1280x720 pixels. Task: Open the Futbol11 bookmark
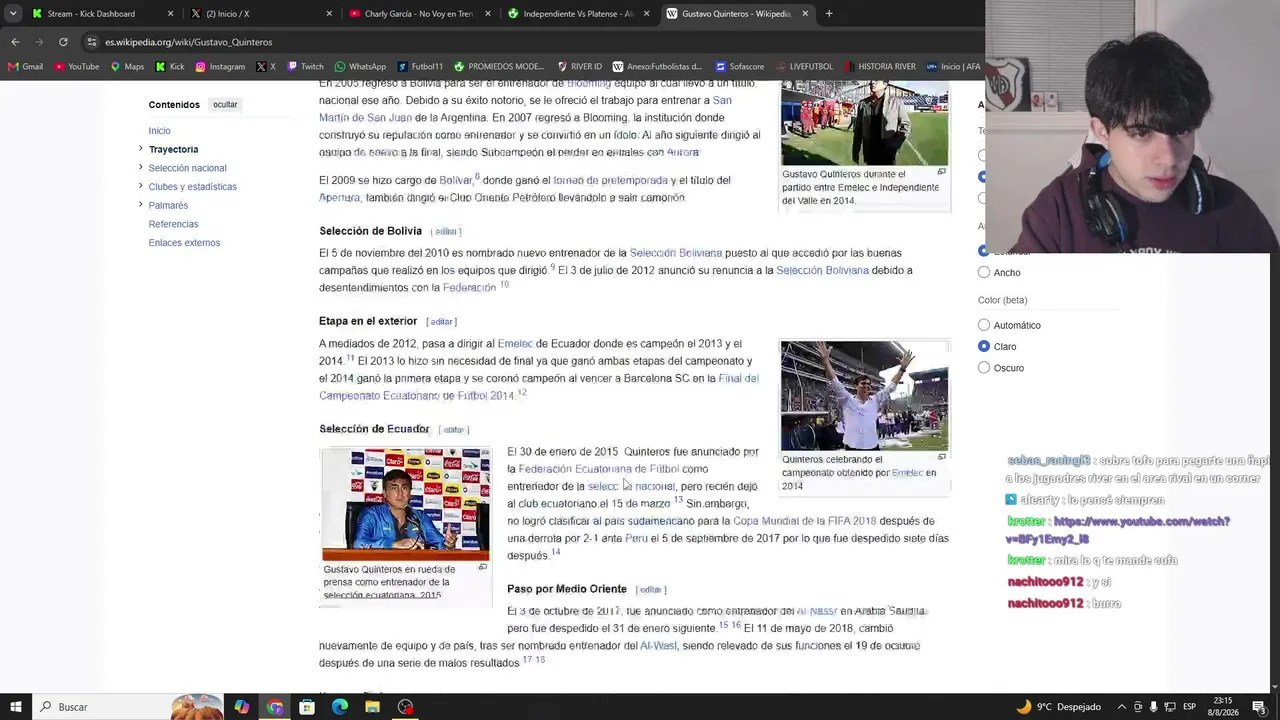(x=420, y=67)
